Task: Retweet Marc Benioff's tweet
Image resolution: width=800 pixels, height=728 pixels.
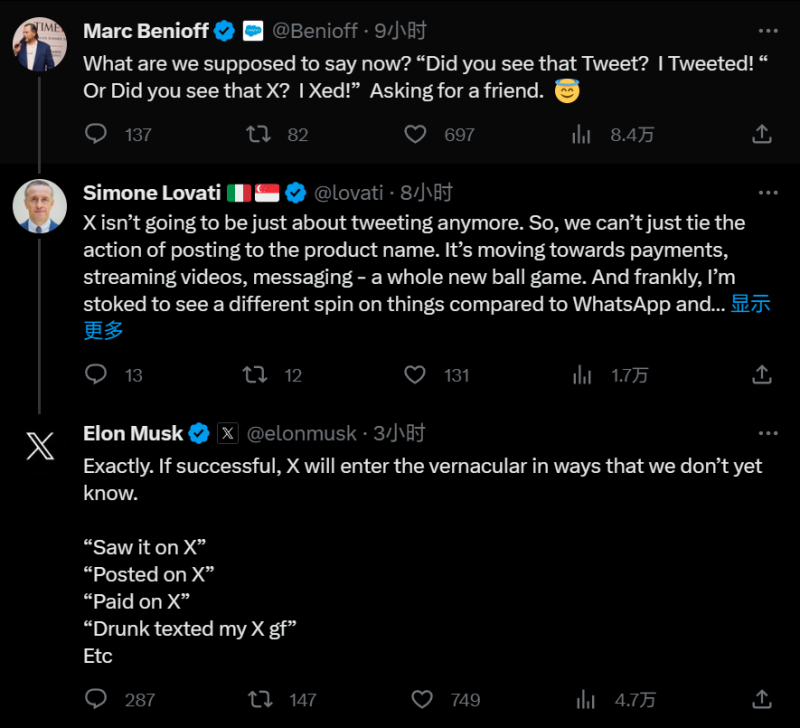Action: click(259, 134)
